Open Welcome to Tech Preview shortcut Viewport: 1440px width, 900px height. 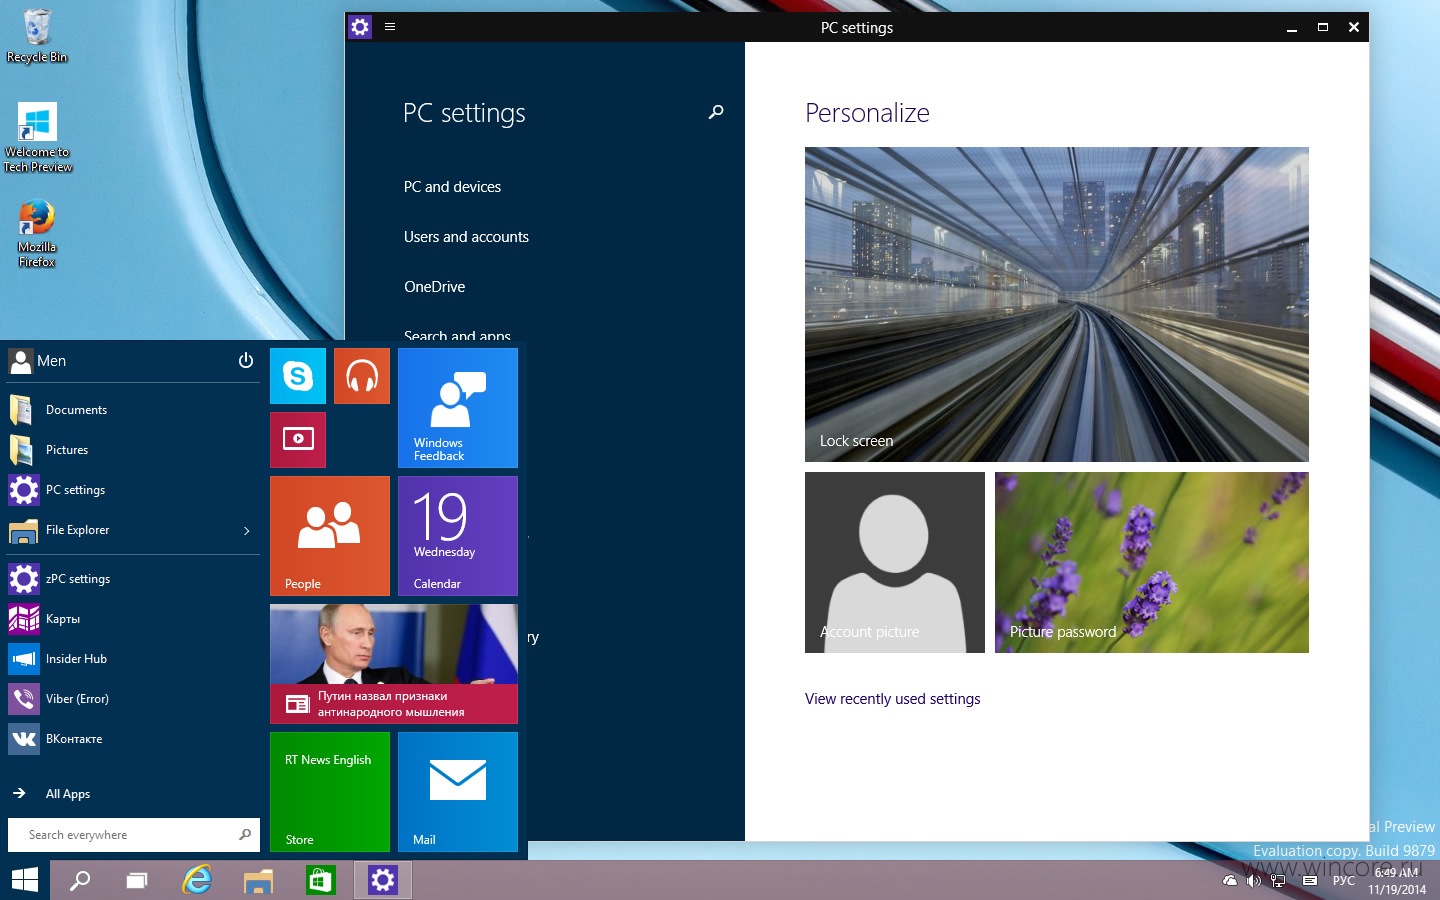37,138
